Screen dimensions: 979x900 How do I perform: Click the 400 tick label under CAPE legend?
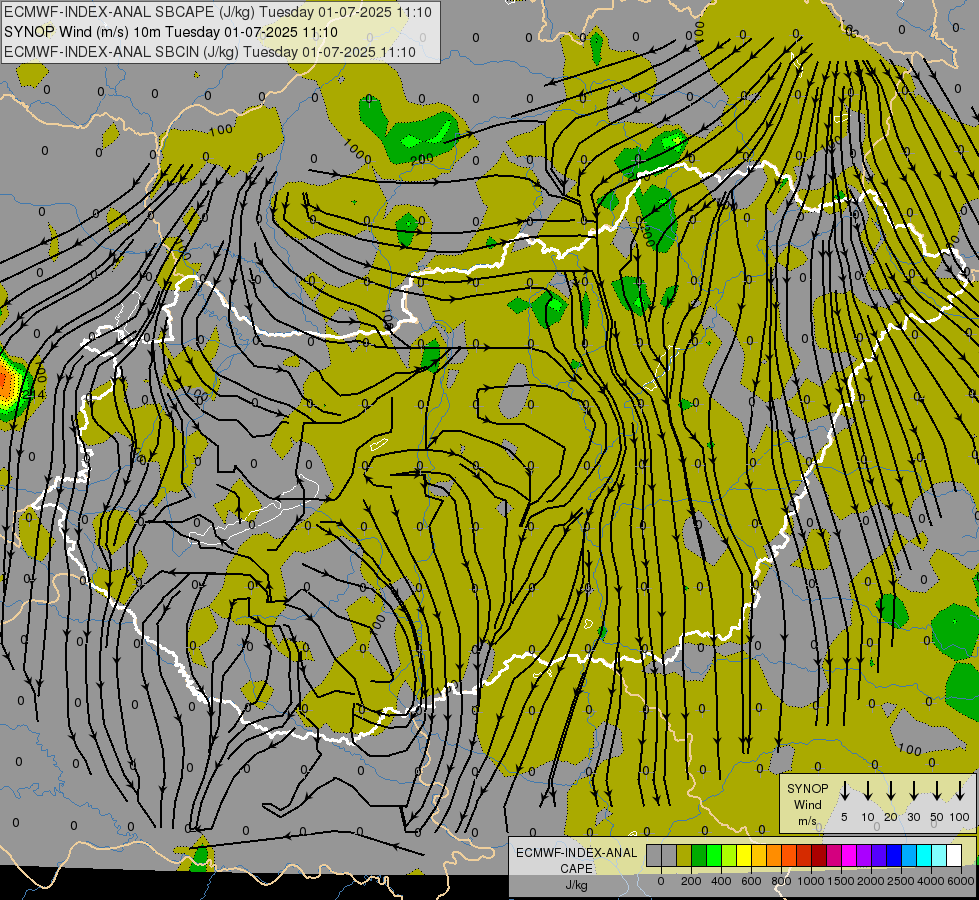pyautogui.click(x=721, y=881)
